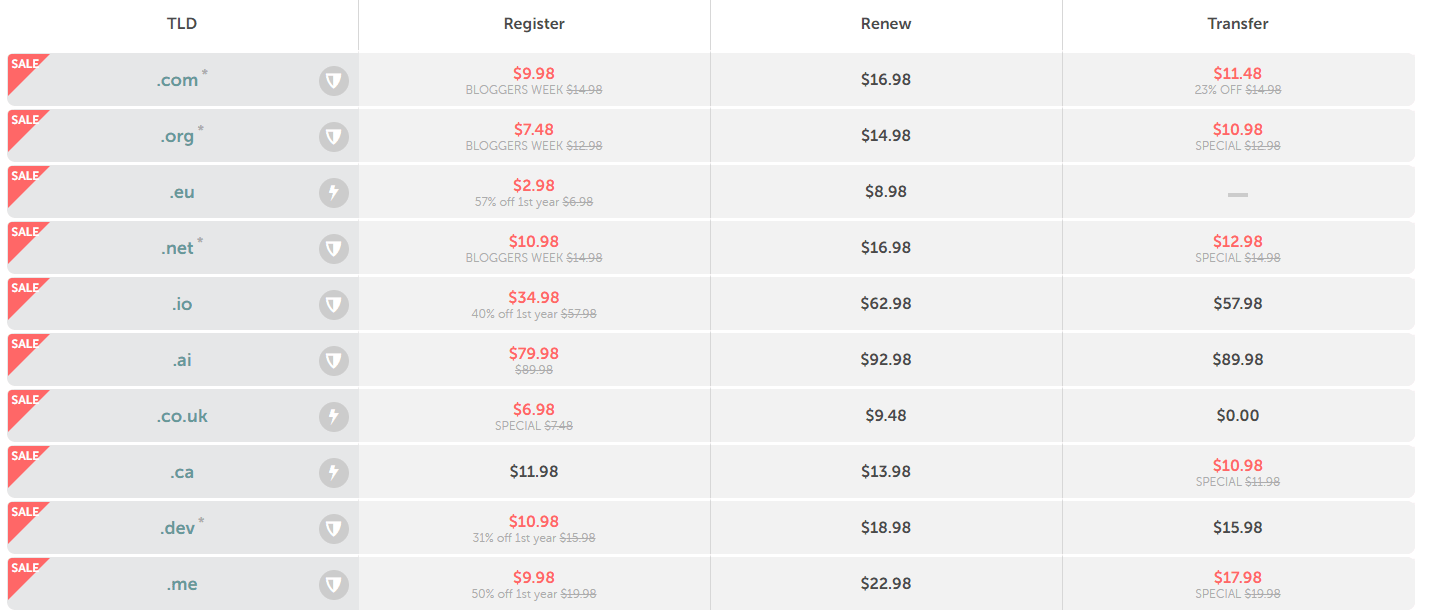Viewport: 1429px width, 615px height.
Task: Click the $17.98 .me transfer price
Action: 1238,577
